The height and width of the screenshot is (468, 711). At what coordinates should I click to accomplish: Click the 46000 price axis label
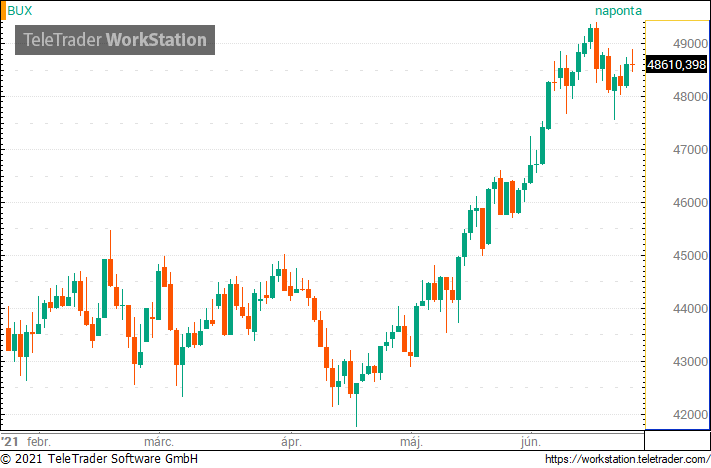tap(690, 203)
